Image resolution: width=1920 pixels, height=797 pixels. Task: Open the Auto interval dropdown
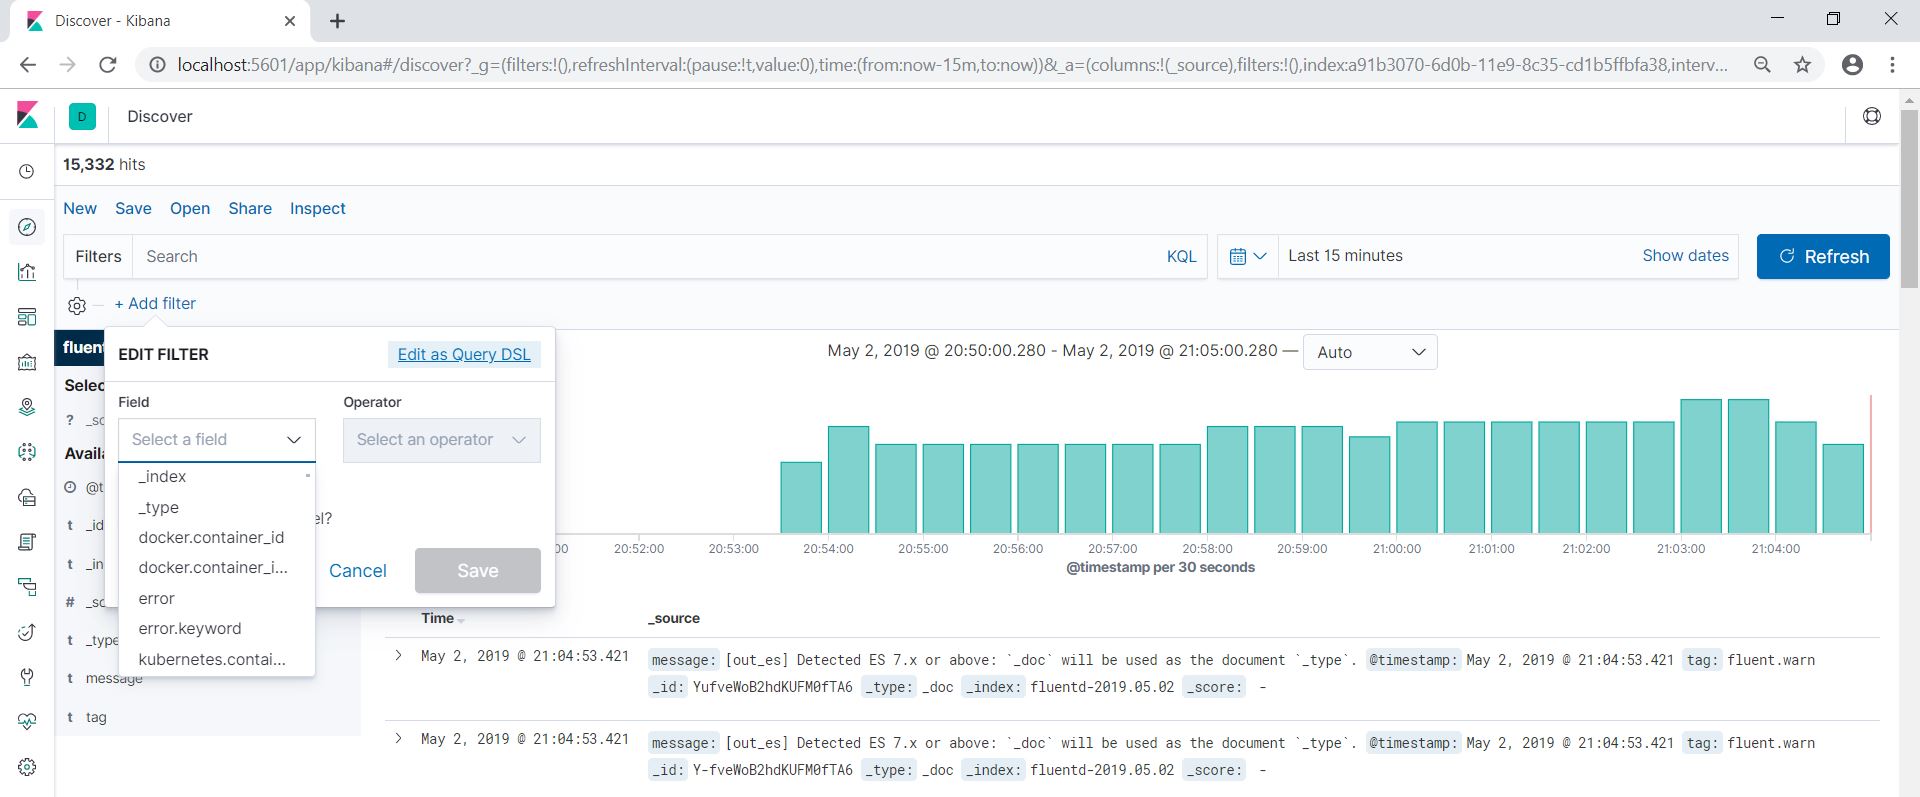[x=1369, y=352]
